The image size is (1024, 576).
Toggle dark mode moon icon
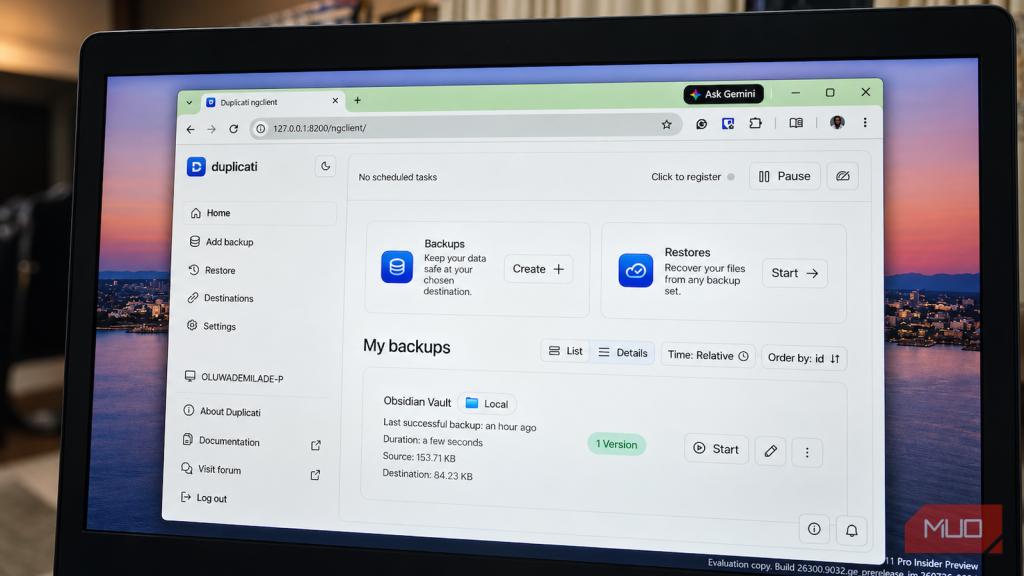click(325, 167)
